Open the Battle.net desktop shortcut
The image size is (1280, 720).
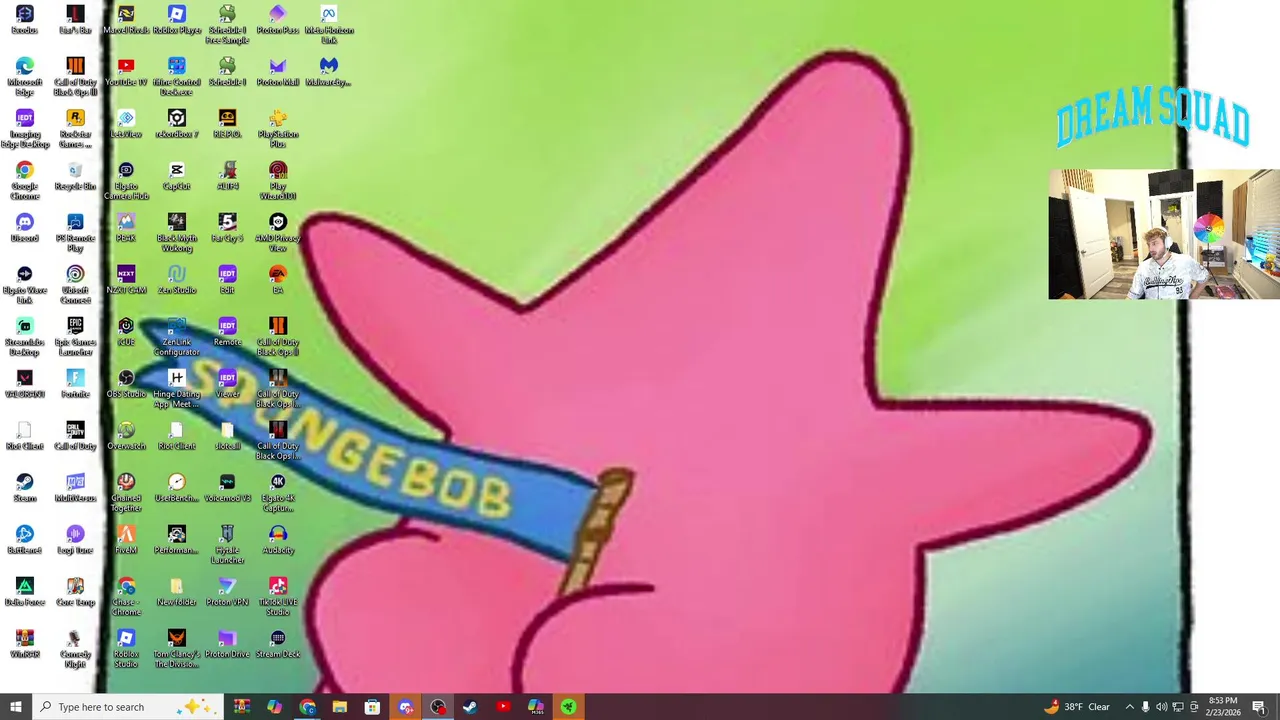[x=25, y=540]
